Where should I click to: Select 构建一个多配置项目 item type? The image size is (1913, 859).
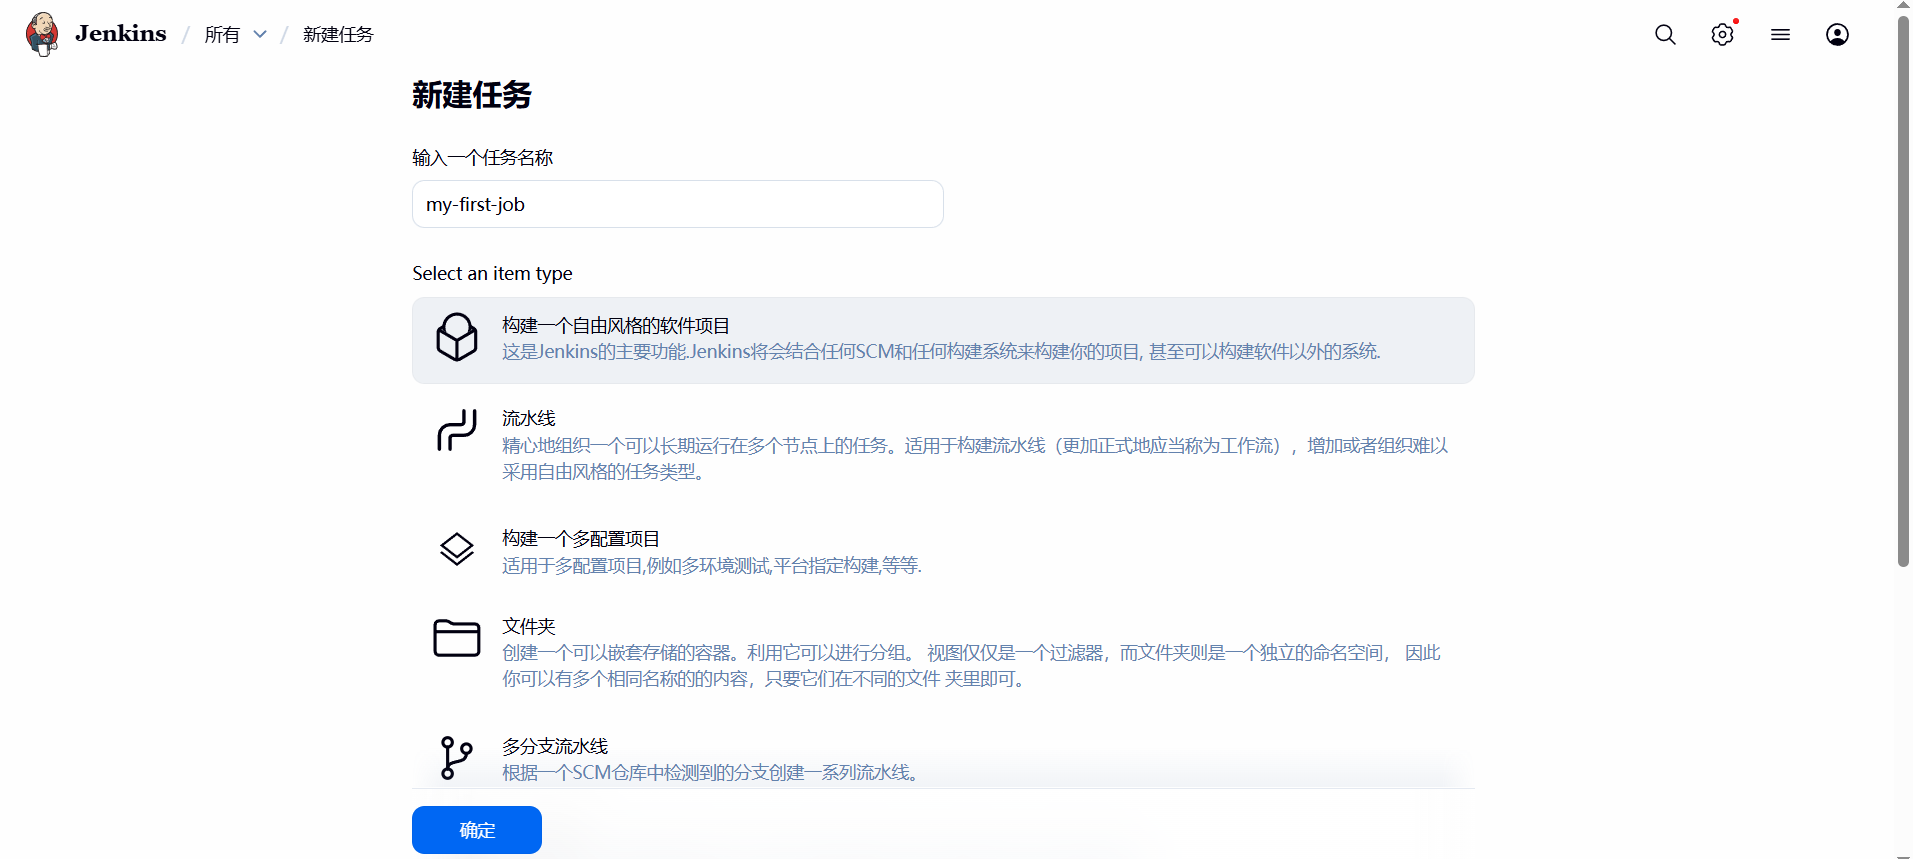coord(580,539)
